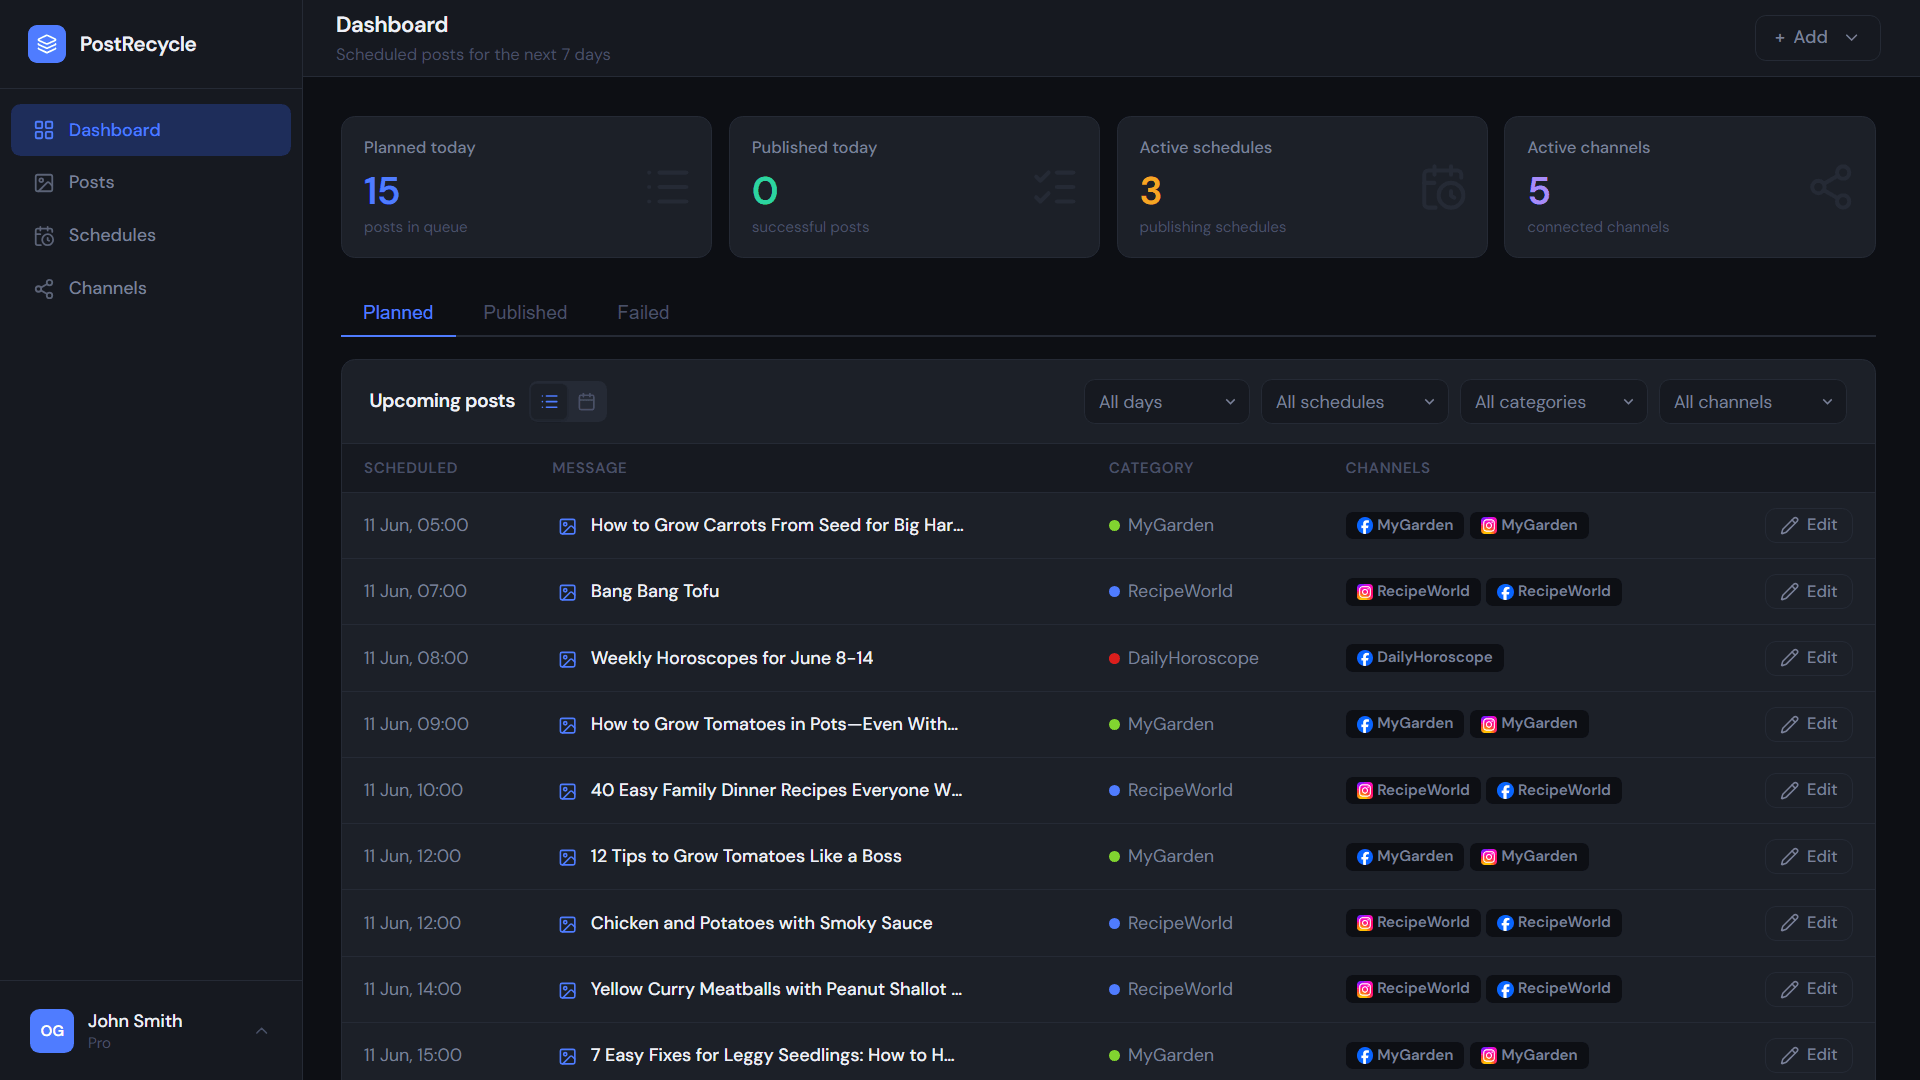This screenshot has width=1920, height=1080.
Task: Click list icon in Planned today card
Action: tap(667, 187)
